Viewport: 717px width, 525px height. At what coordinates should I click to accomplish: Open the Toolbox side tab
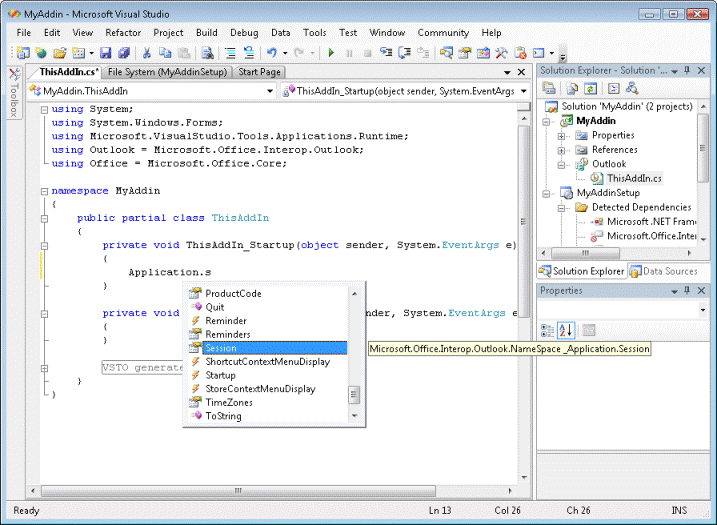tap(14, 94)
